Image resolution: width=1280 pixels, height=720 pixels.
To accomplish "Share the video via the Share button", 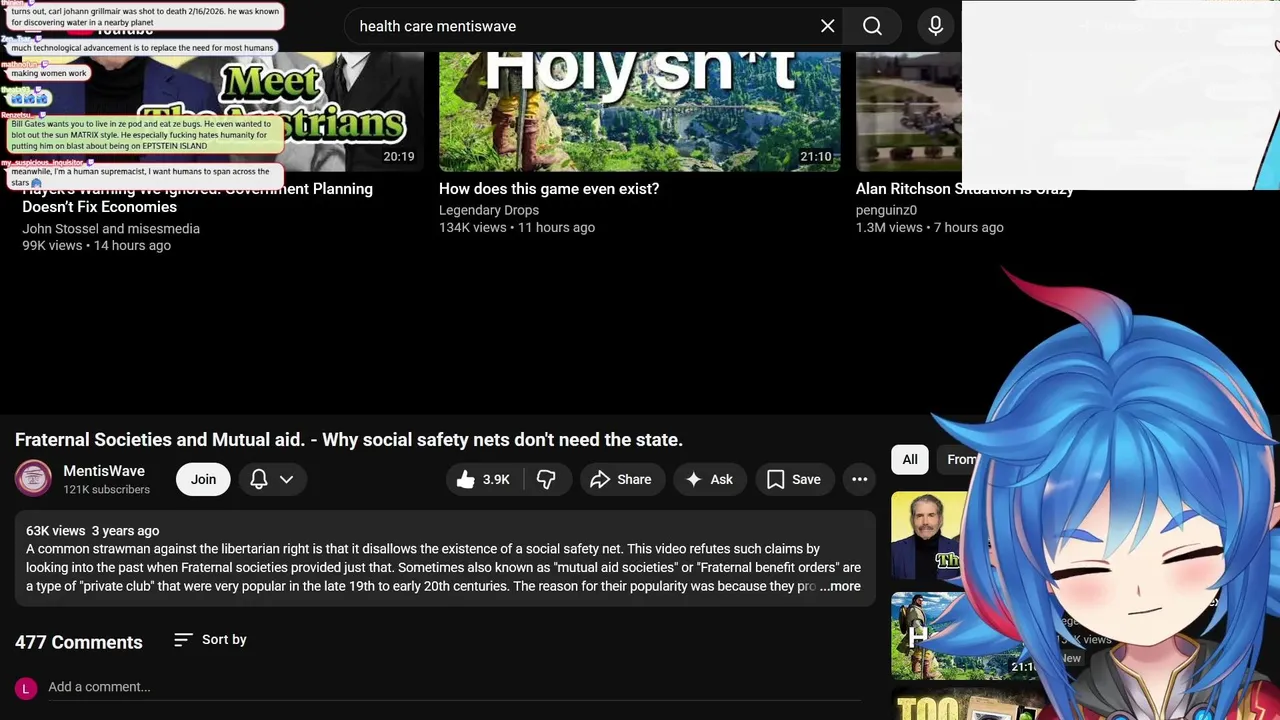I will pos(621,480).
